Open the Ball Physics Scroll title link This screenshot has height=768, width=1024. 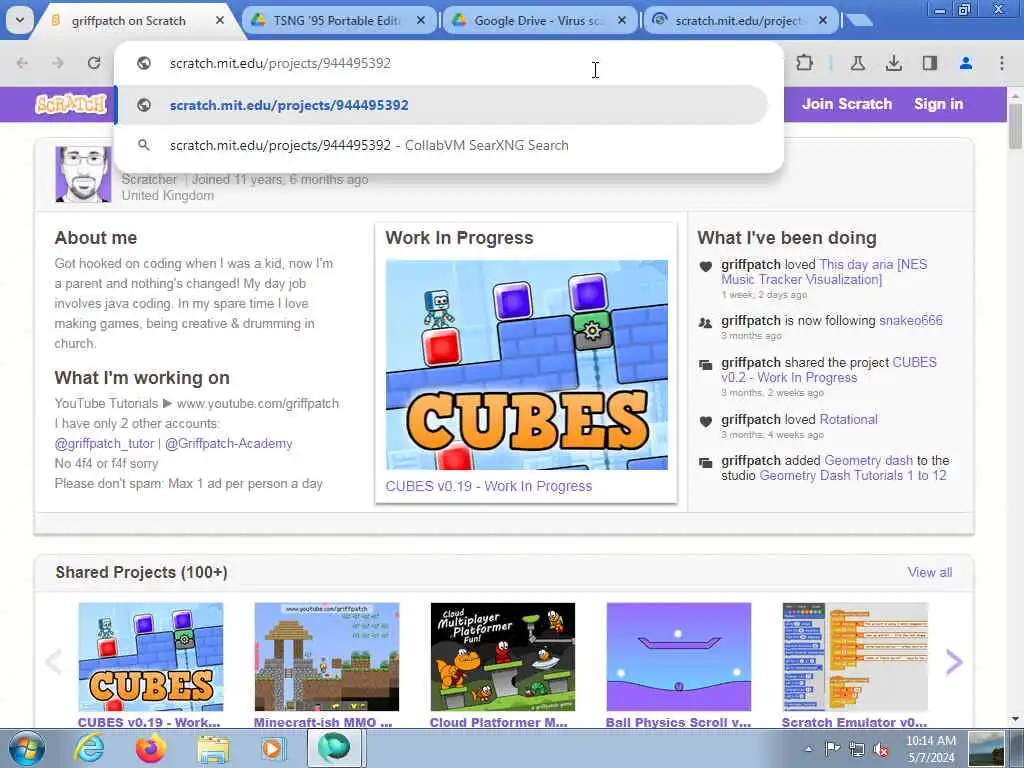678,722
